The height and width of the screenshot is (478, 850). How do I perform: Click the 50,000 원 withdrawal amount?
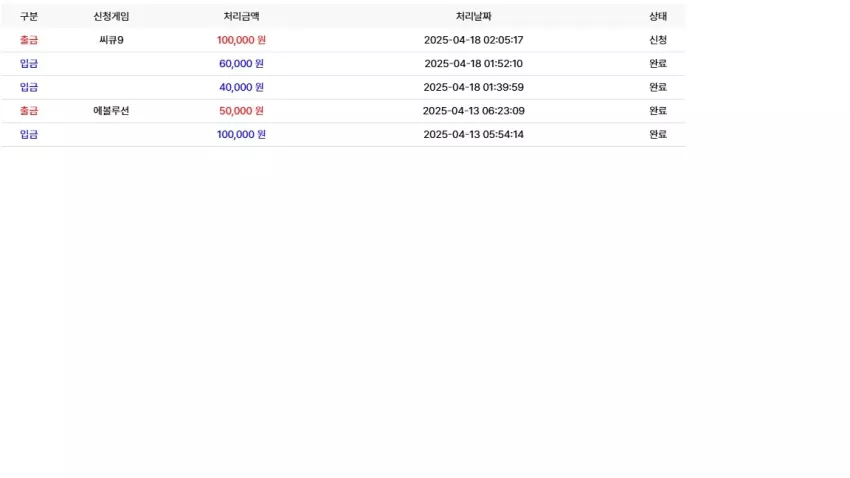tap(241, 111)
